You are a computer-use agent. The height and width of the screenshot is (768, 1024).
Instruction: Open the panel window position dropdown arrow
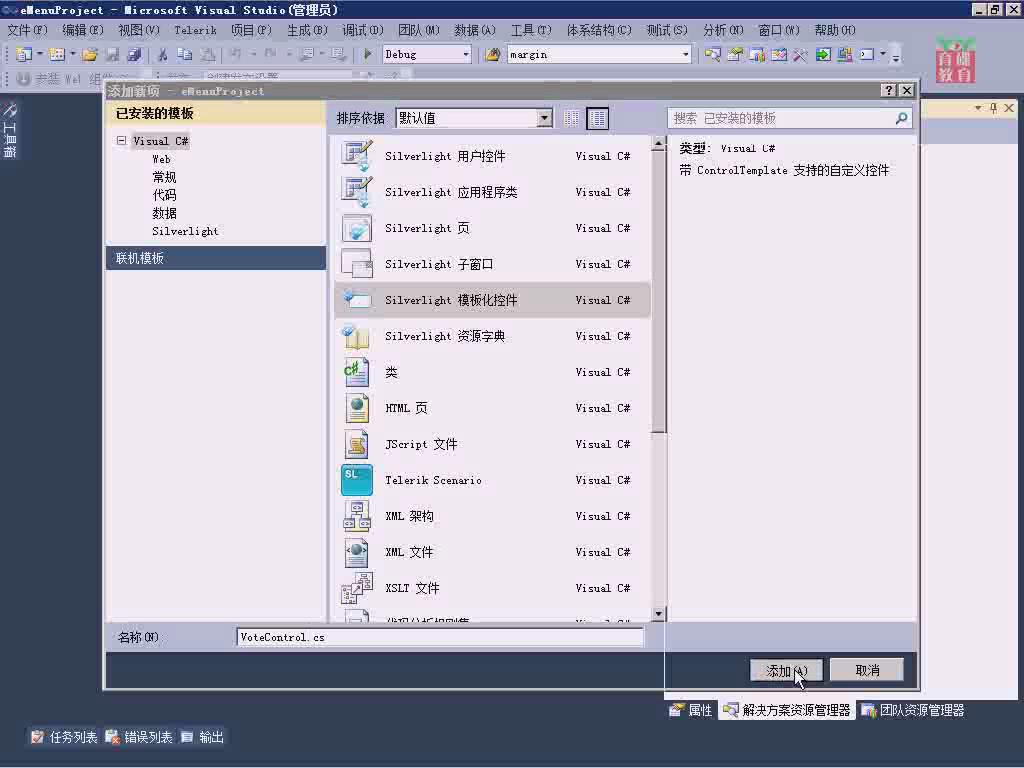pyautogui.click(x=978, y=108)
